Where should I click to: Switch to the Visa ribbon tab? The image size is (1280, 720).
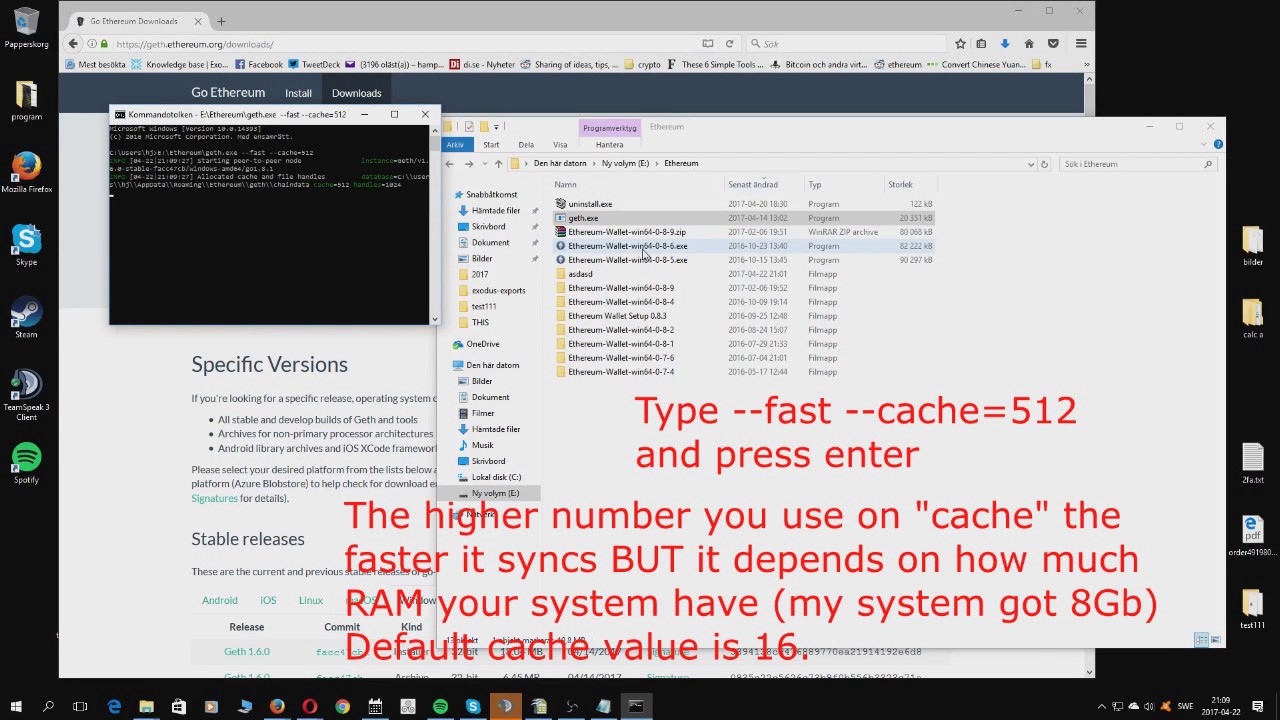click(x=560, y=144)
